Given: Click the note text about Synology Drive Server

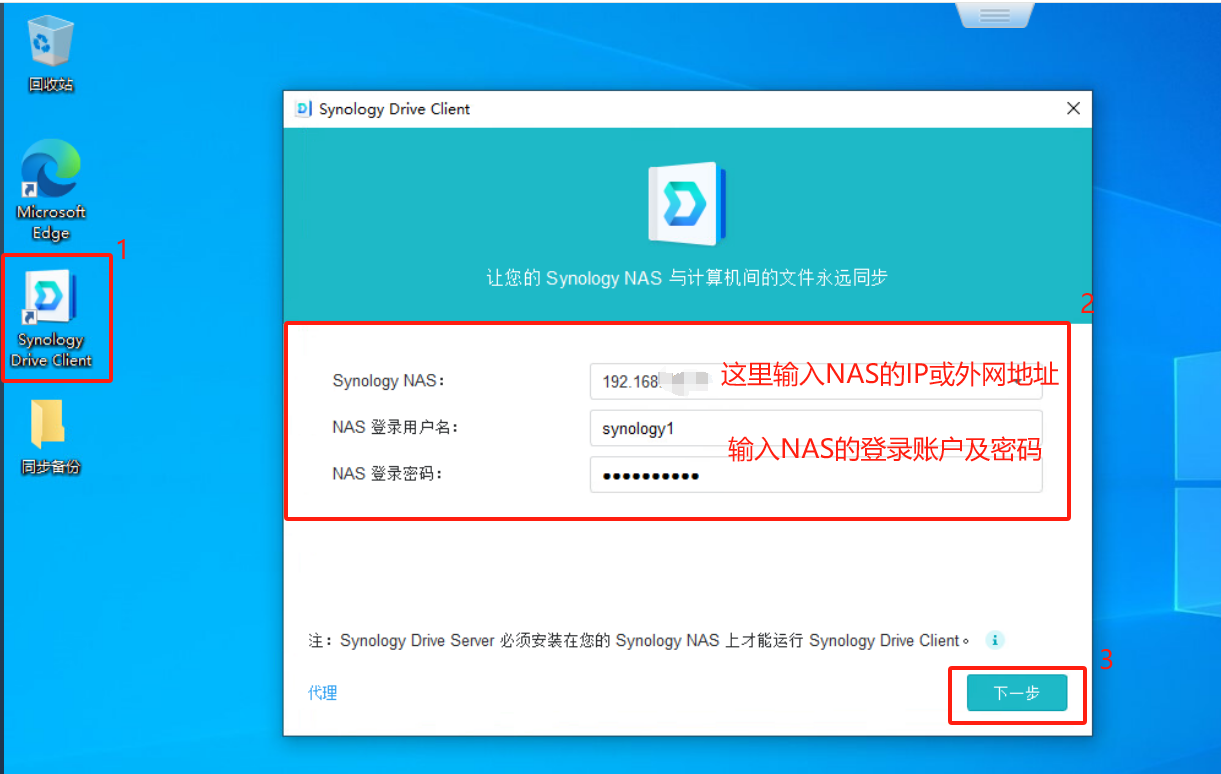Looking at the screenshot, I should [x=641, y=640].
